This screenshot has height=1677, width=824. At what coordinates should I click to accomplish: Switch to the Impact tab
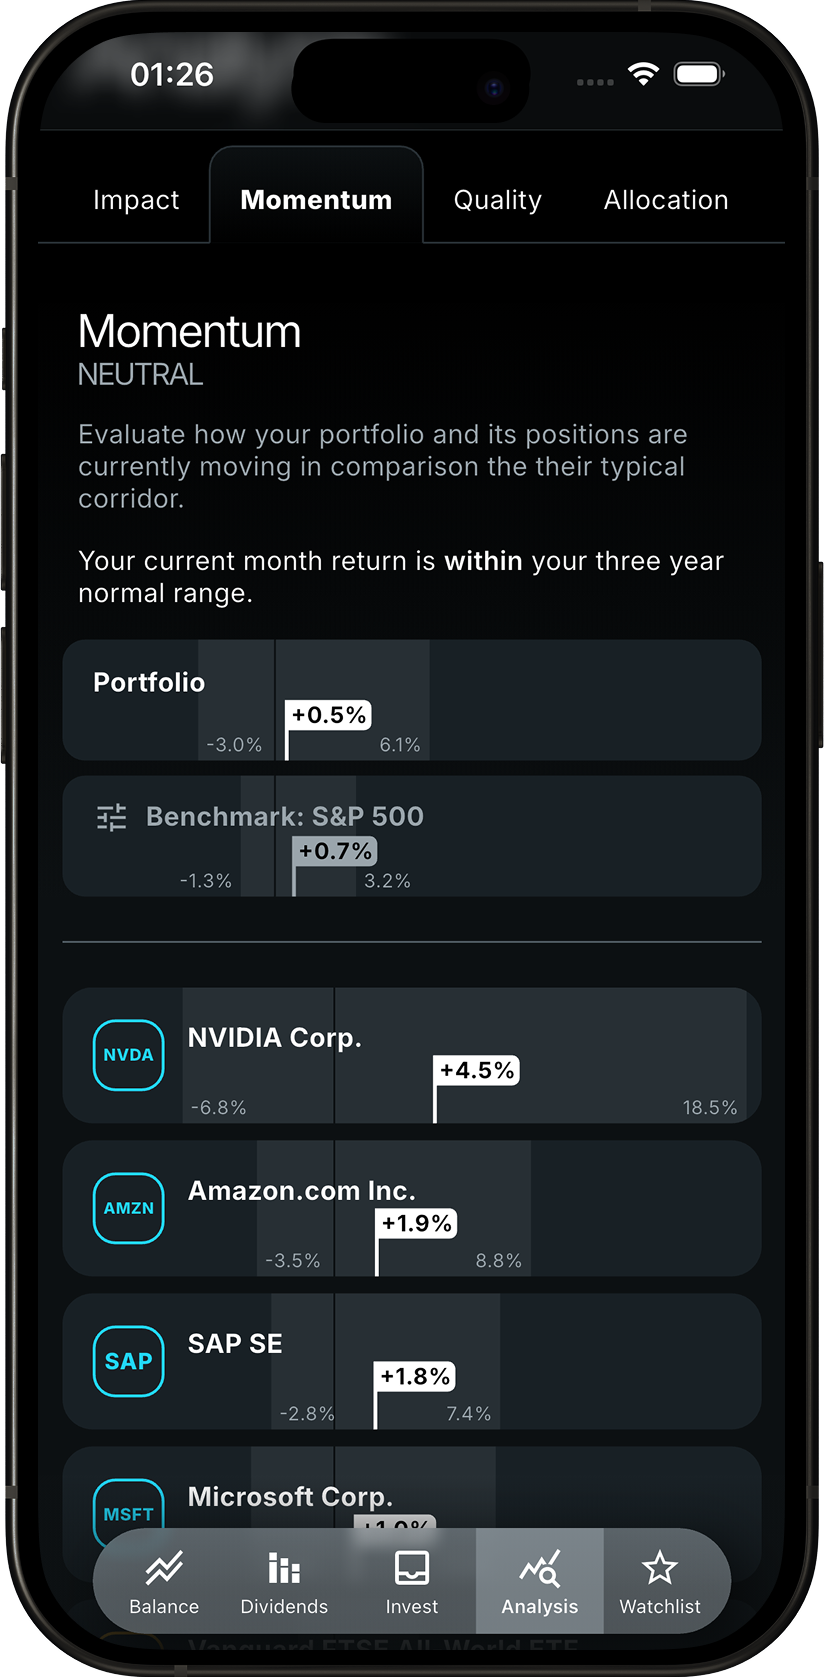(136, 199)
